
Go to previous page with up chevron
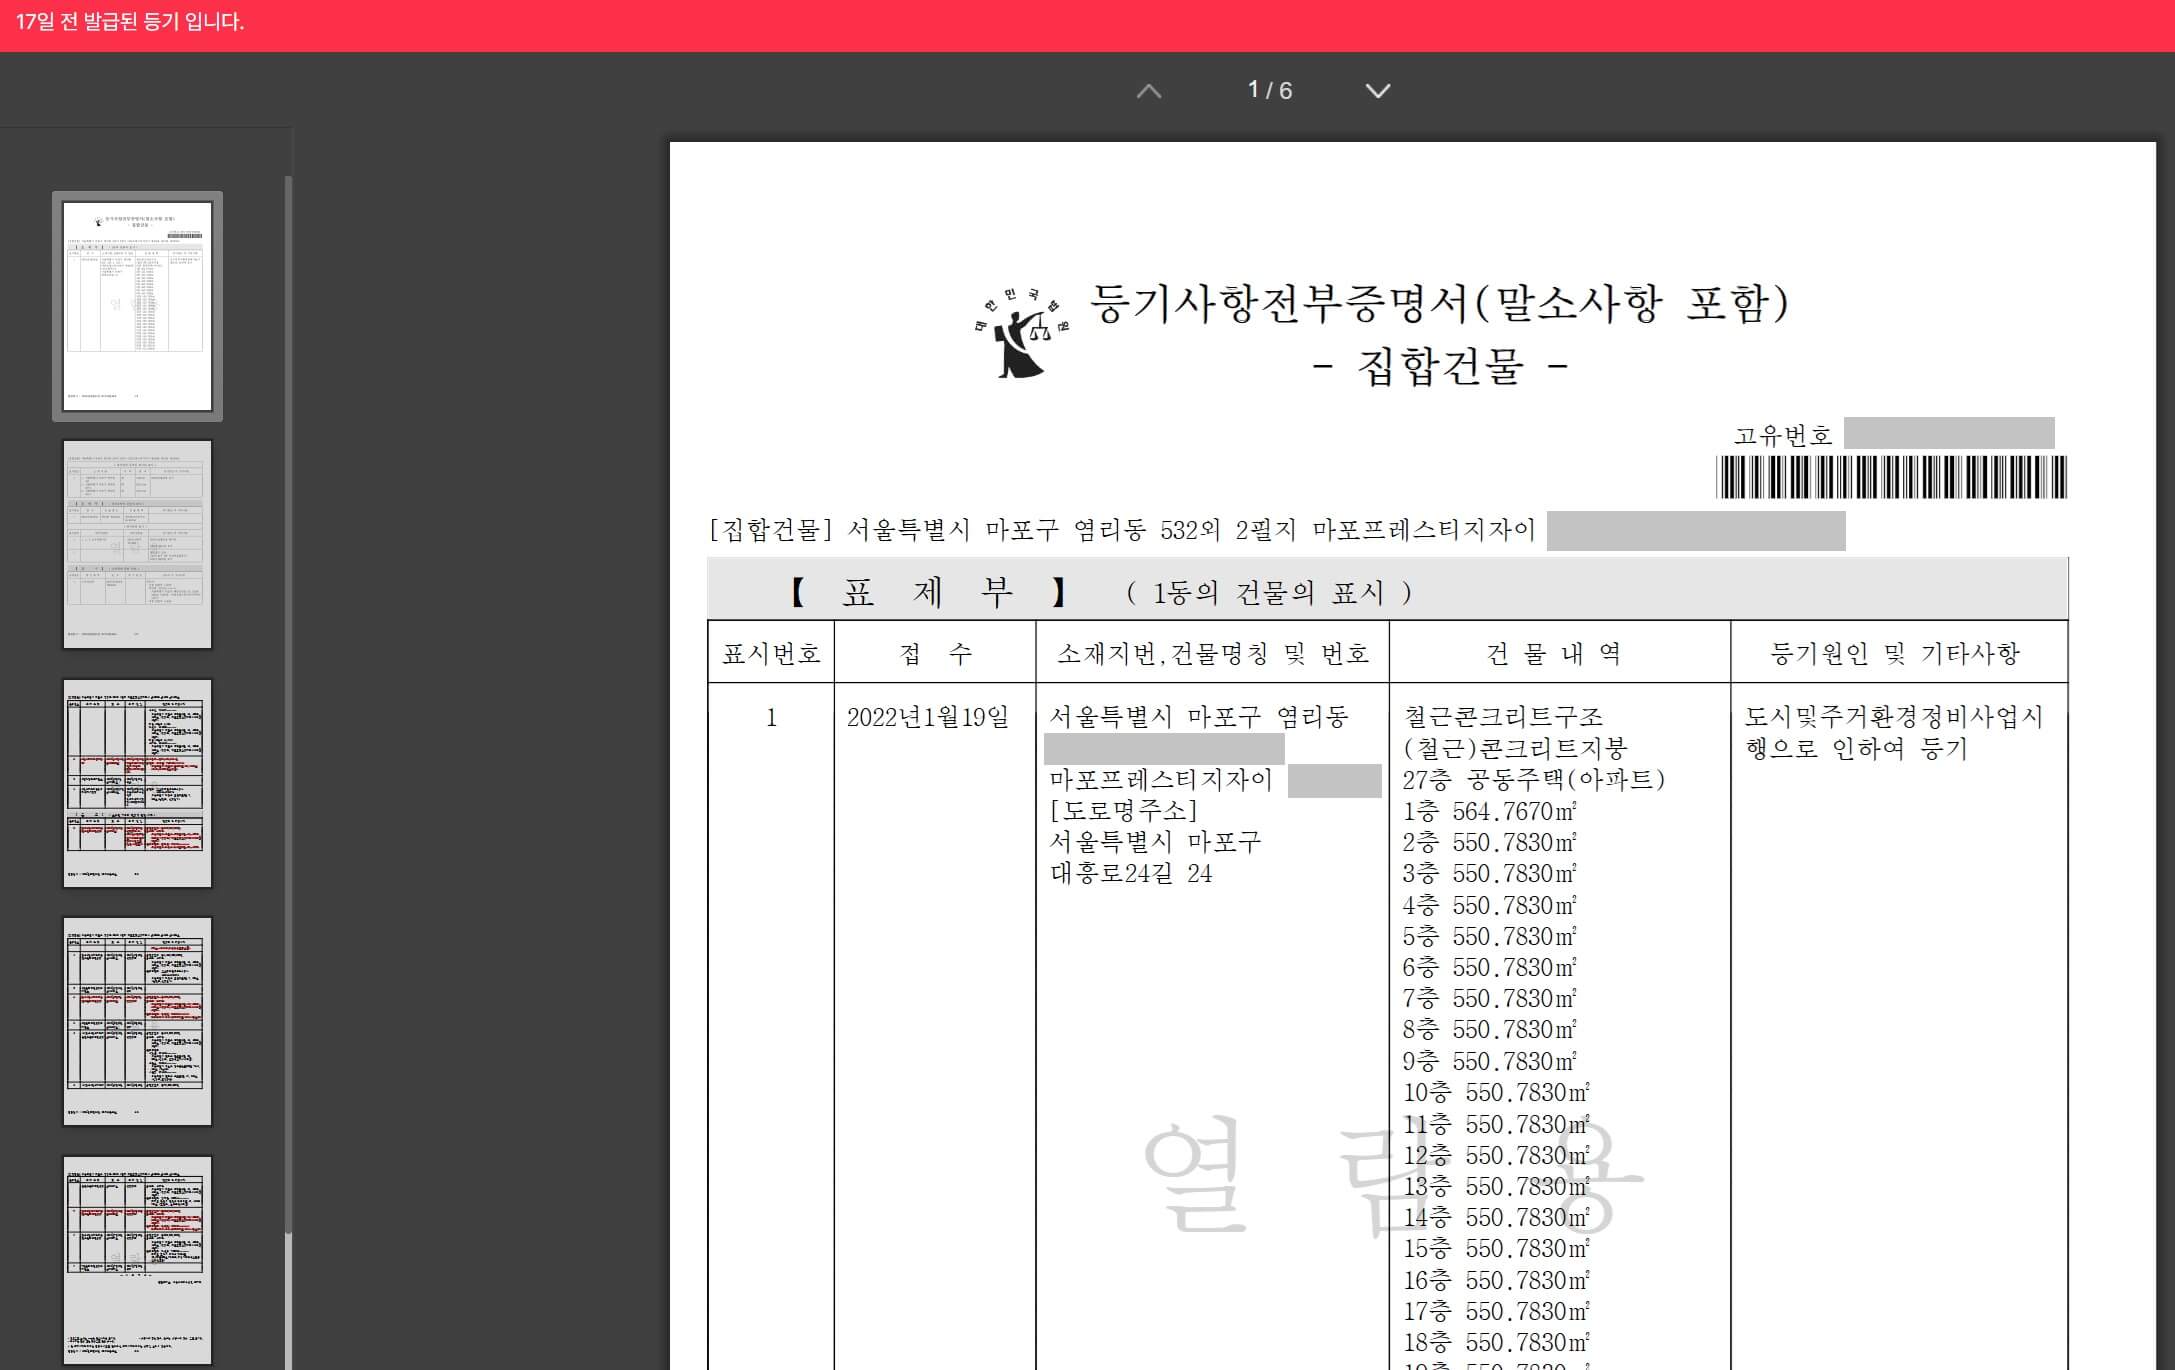pos(1149,91)
